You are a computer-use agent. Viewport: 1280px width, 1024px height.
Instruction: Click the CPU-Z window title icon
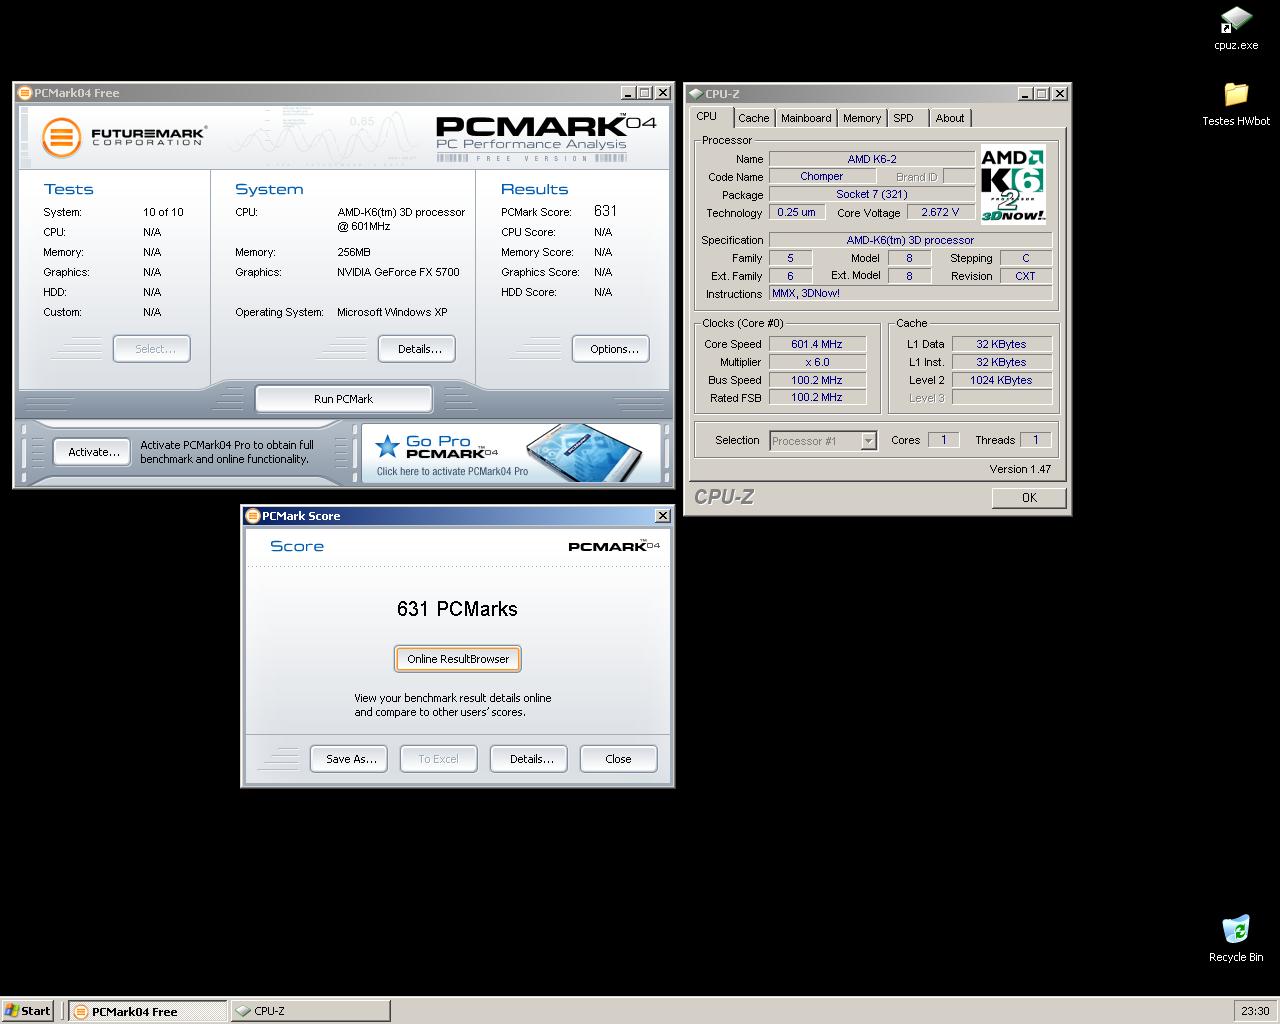click(695, 94)
